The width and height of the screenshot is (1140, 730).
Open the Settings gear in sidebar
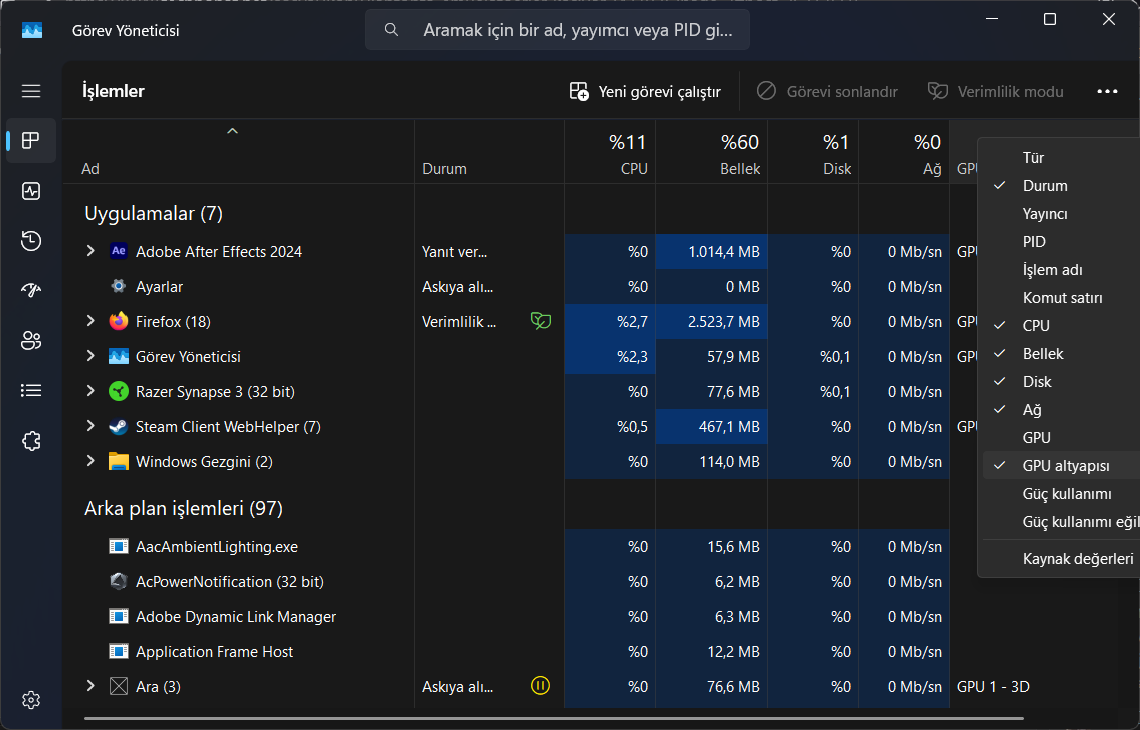point(31,700)
